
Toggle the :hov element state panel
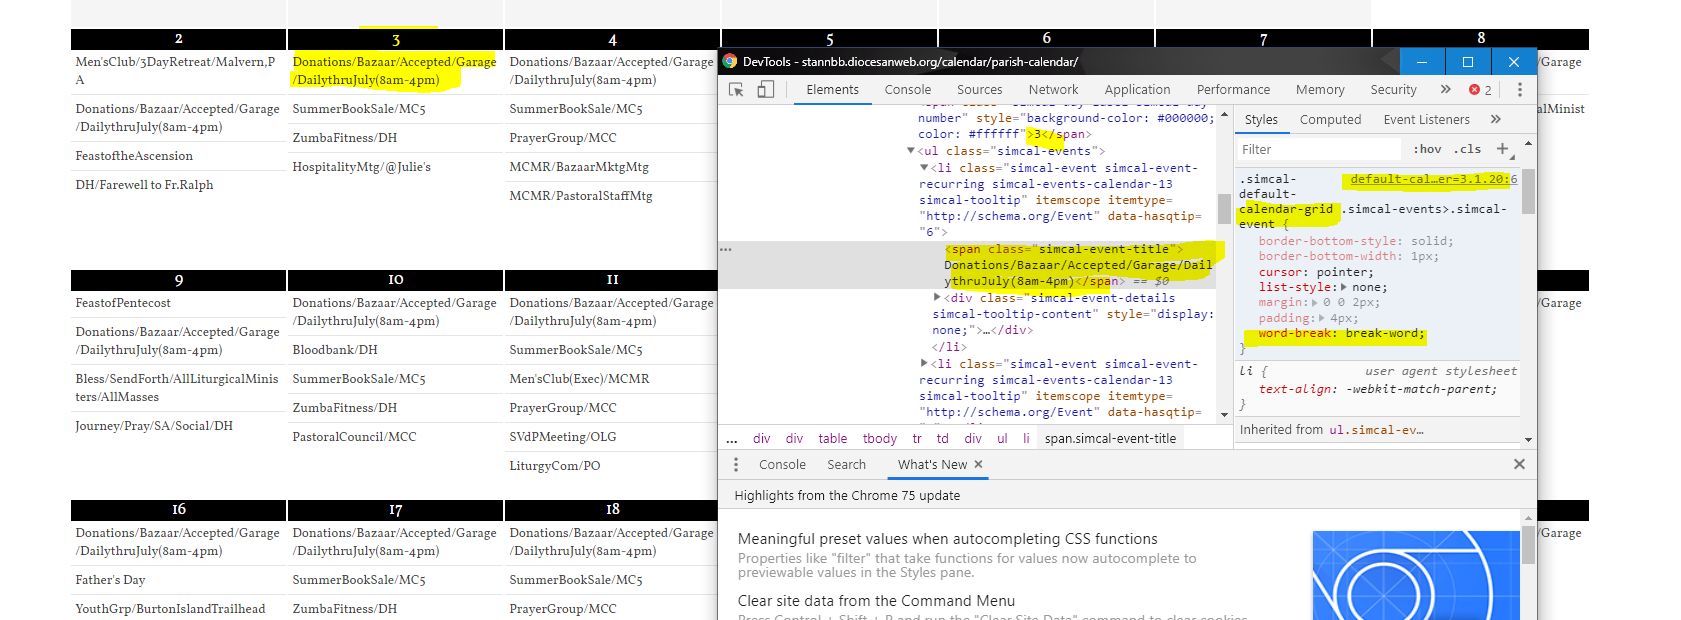pyautogui.click(x=1427, y=149)
